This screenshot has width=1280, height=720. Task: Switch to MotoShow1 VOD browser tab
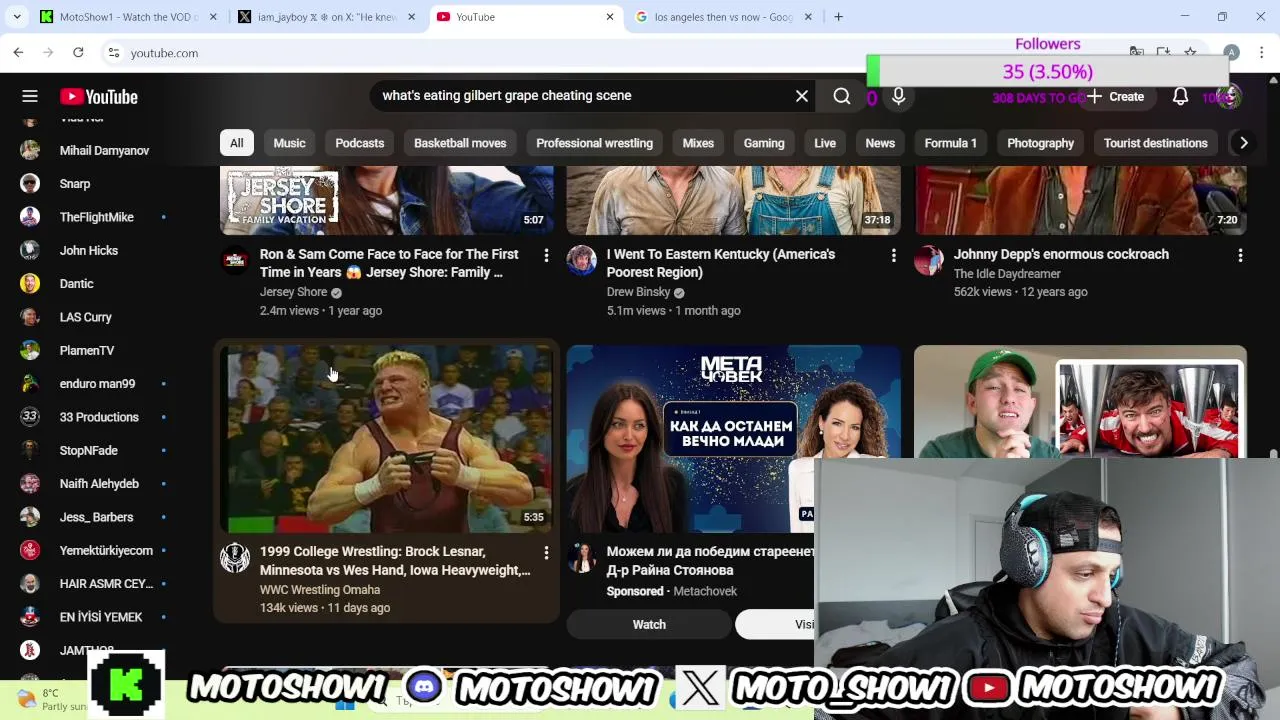tap(128, 17)
